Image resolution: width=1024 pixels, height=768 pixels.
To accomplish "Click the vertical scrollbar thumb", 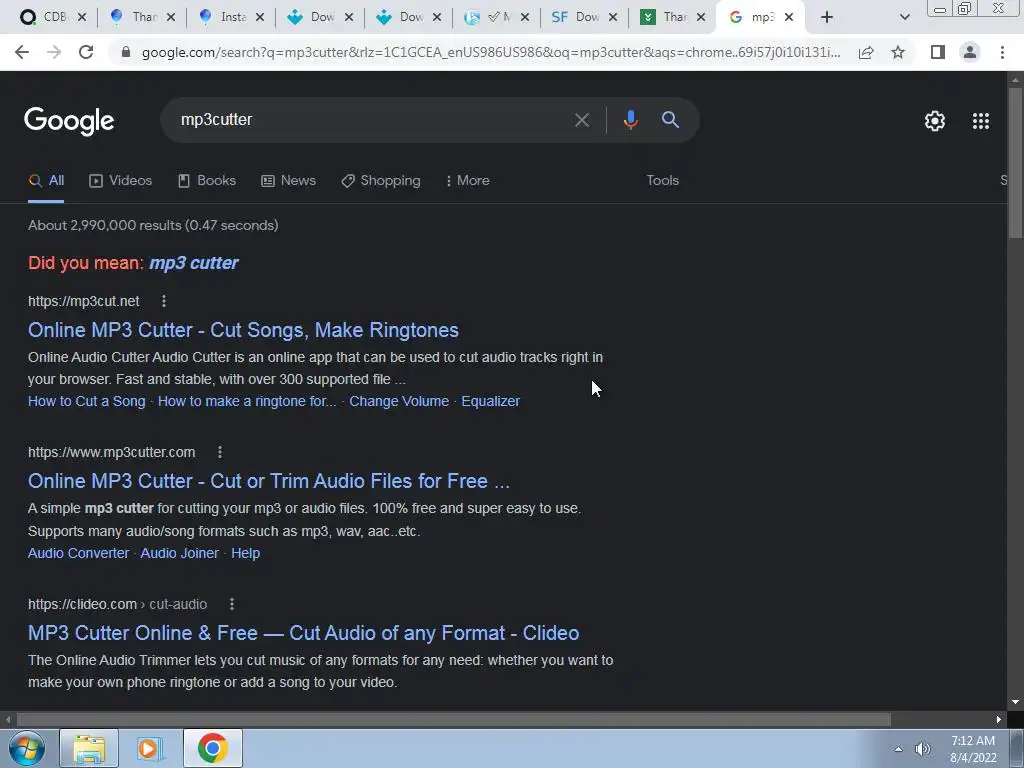I will 1015,162.
